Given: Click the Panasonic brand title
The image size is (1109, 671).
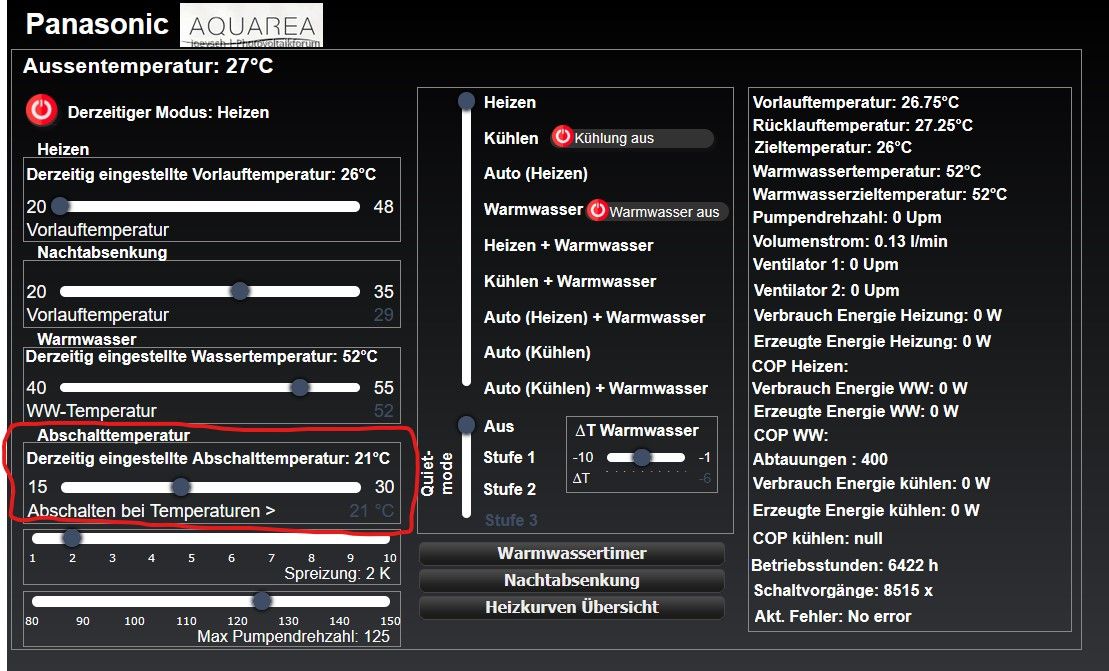Looking at the screenshot, I should pyautogui.click(x=98, y=24).
